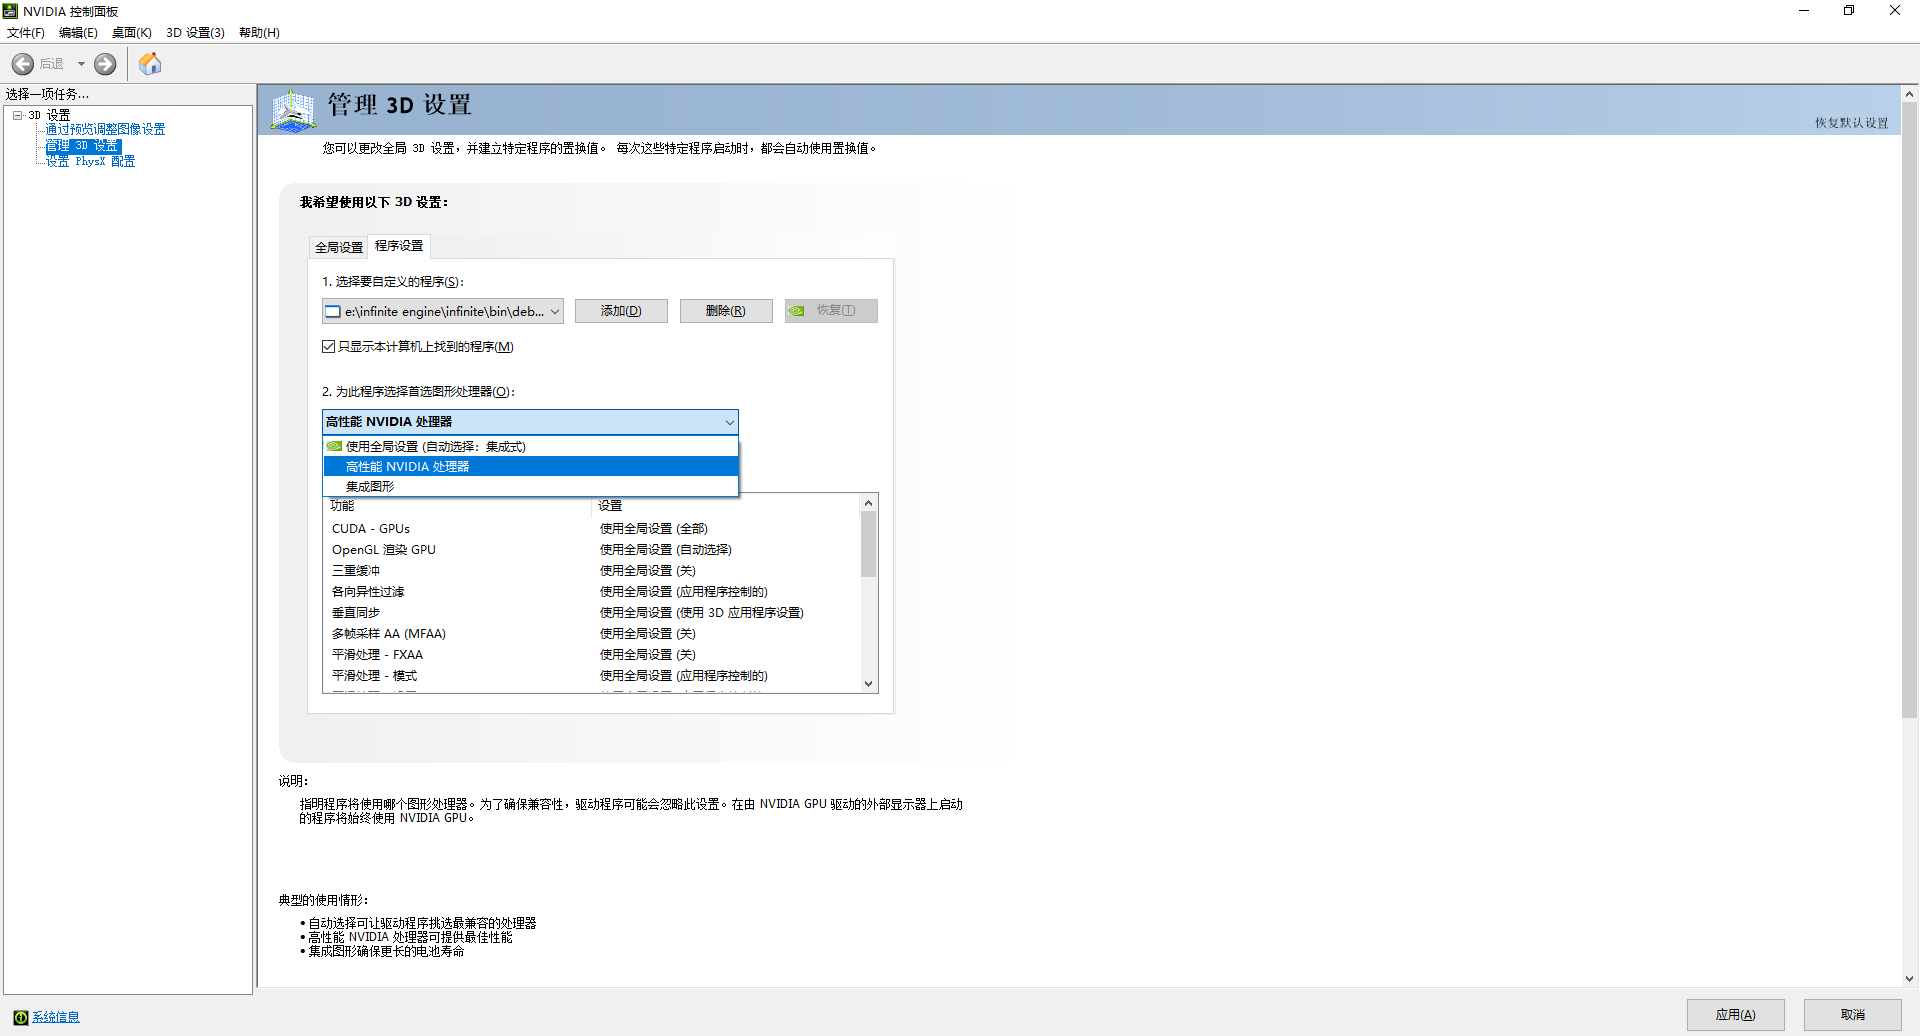The width and height of the screenshot is (1920, 1036).
Task: Click the 取消 button
Action: (1852, 1015)
